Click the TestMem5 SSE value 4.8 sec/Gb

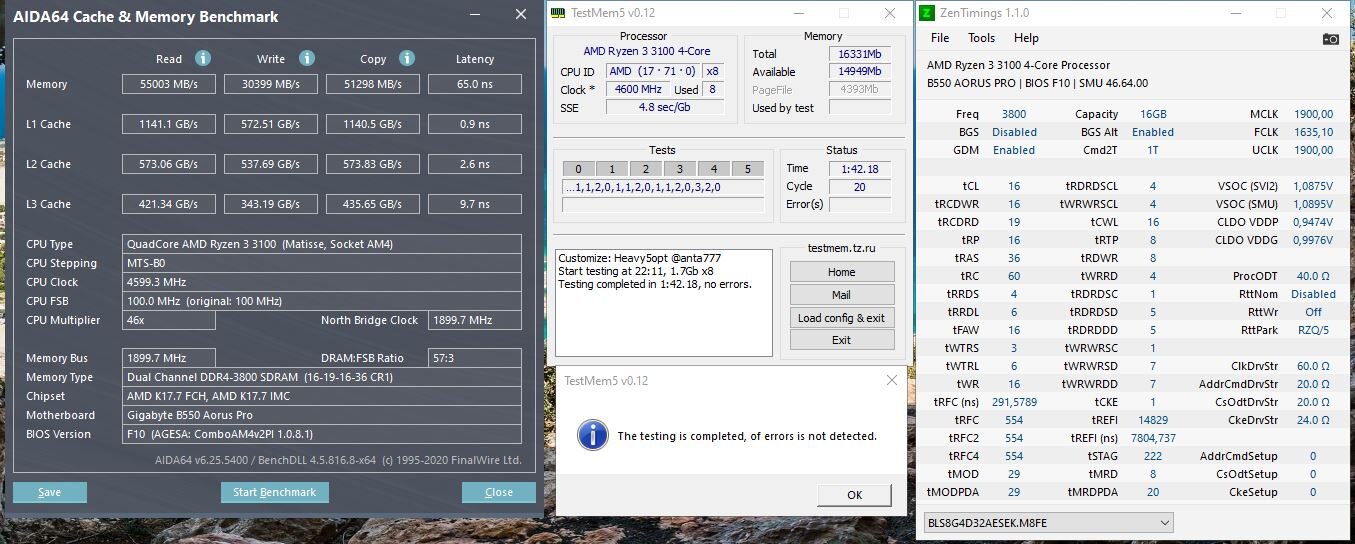665,108
